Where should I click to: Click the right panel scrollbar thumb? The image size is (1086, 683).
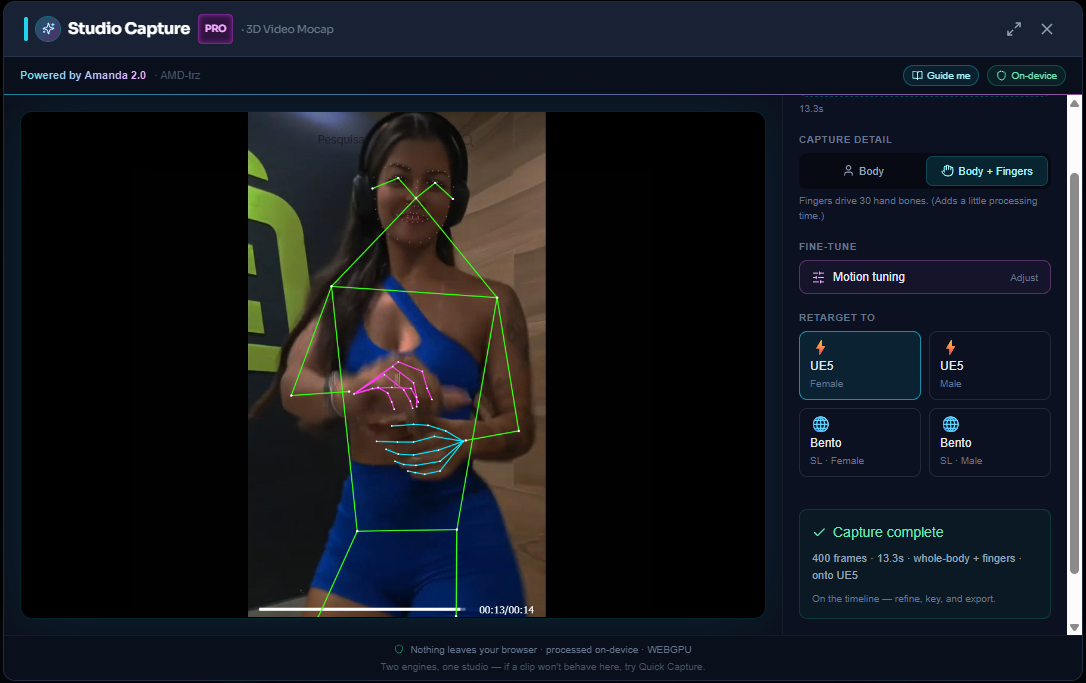(x=1074, y=373)
